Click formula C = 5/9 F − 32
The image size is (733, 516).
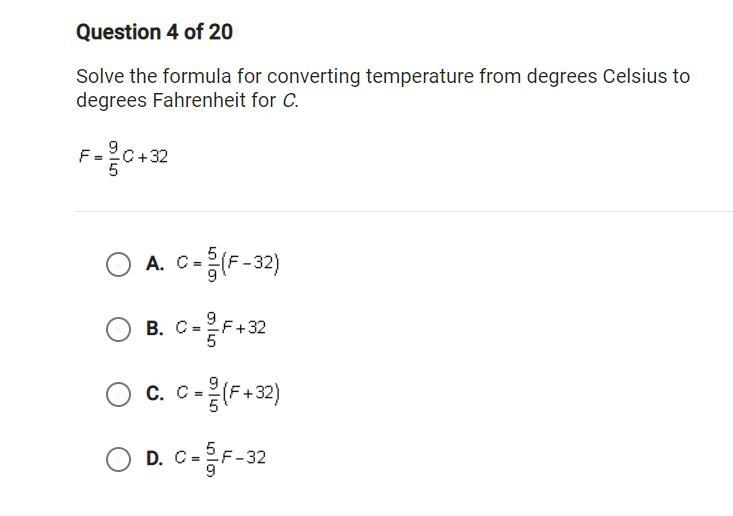[x=221, y=459]
